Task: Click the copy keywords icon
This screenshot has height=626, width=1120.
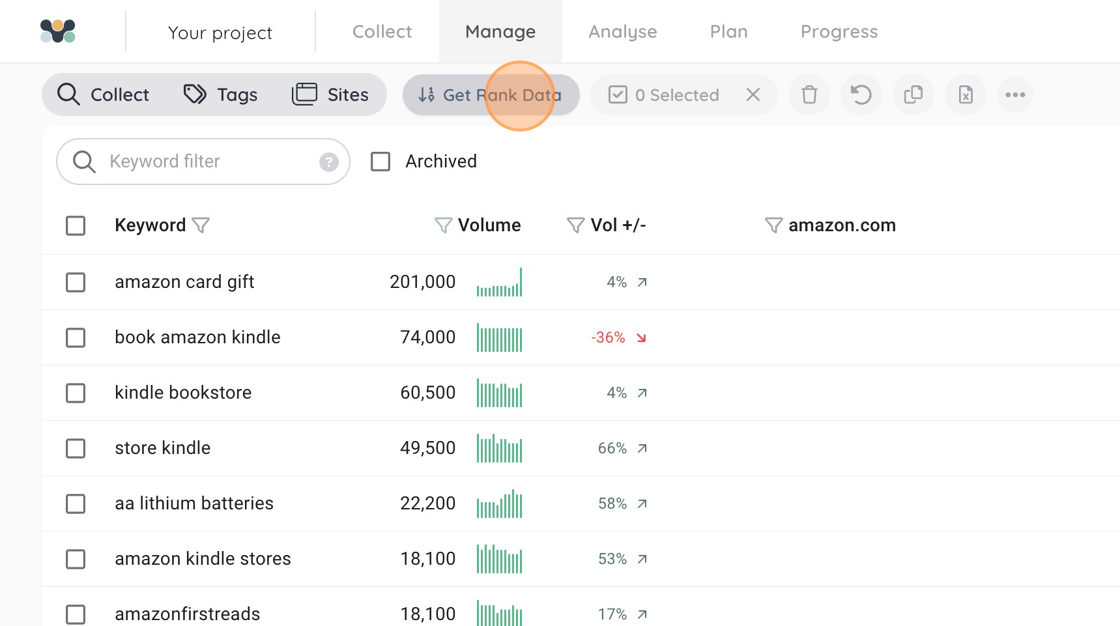Action: pos(914,94)
